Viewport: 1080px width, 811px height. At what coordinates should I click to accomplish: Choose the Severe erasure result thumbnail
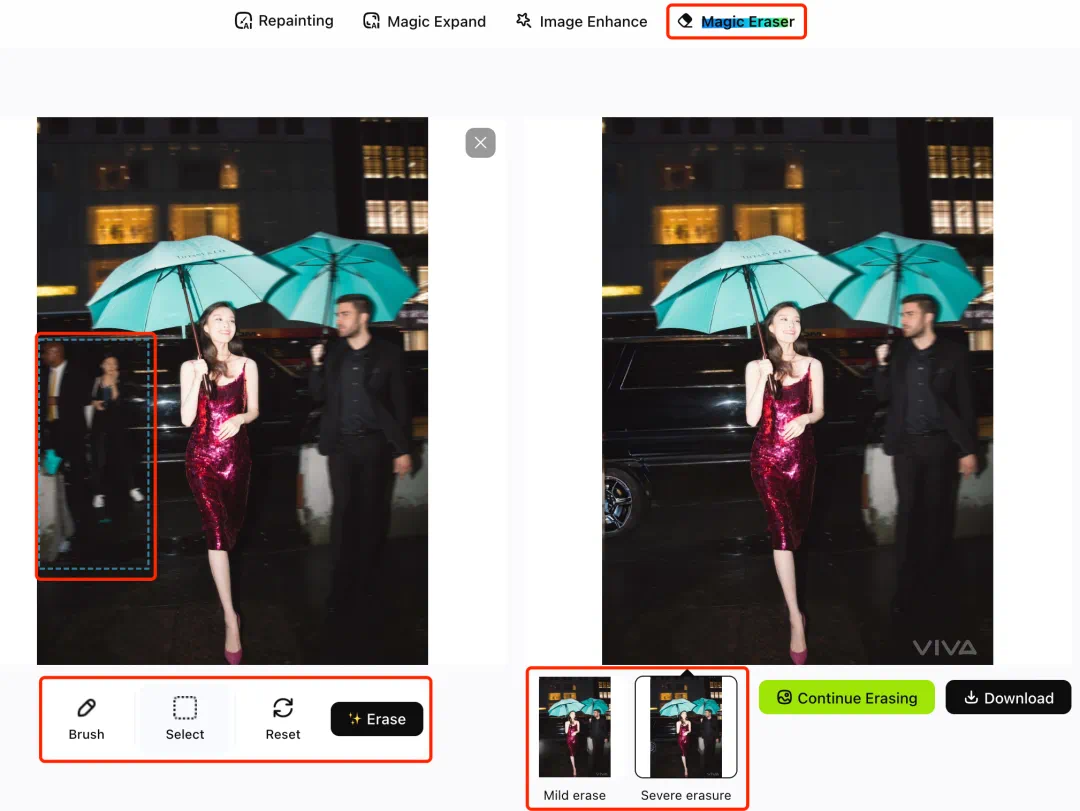tap(686, 727)
